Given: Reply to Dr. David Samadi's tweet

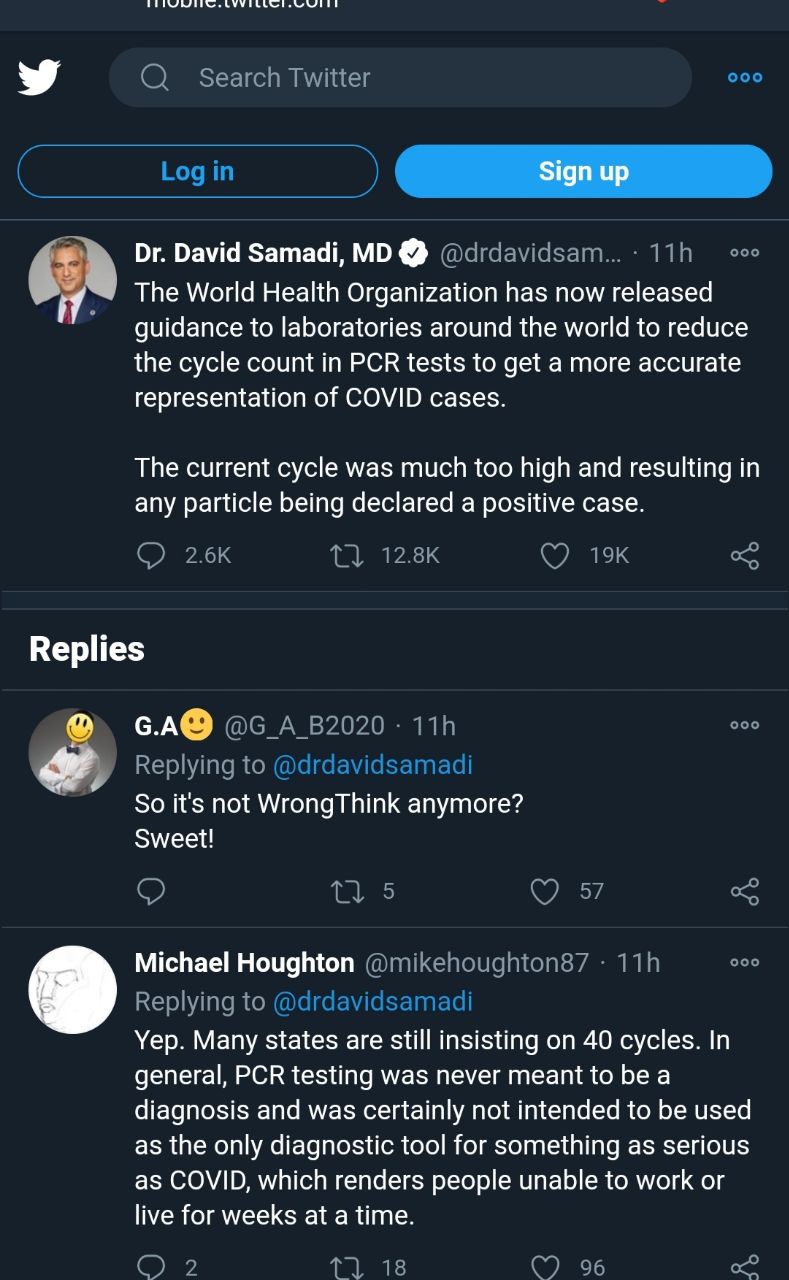Looking at the screenshot, I should coord(150,555).
